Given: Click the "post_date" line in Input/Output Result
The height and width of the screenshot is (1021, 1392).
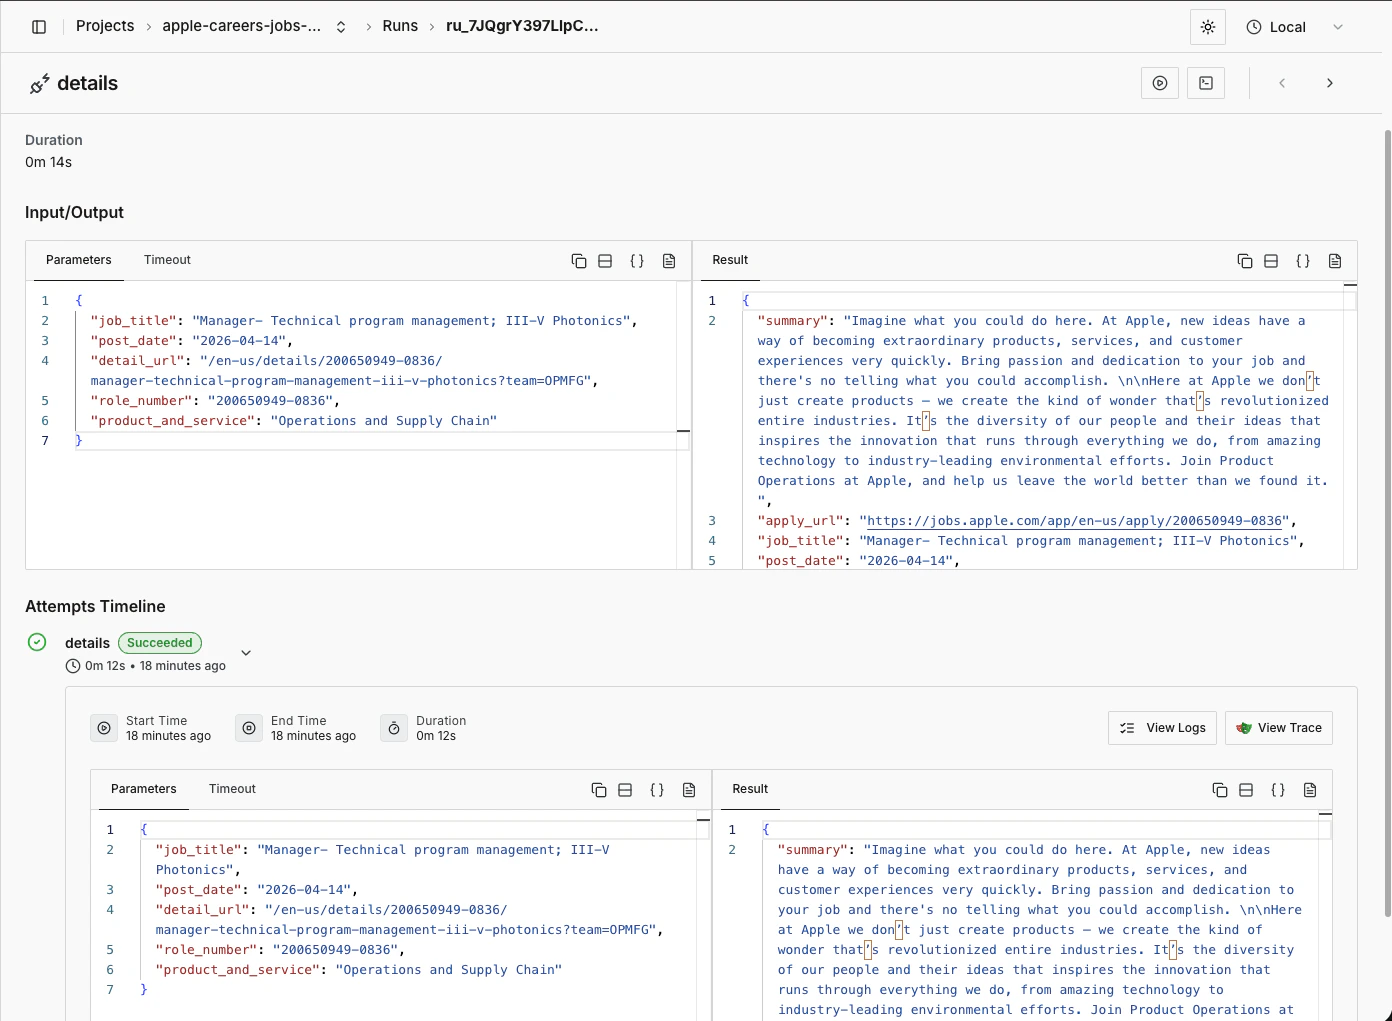Looking at the screenshot, I should click(859, 561).
